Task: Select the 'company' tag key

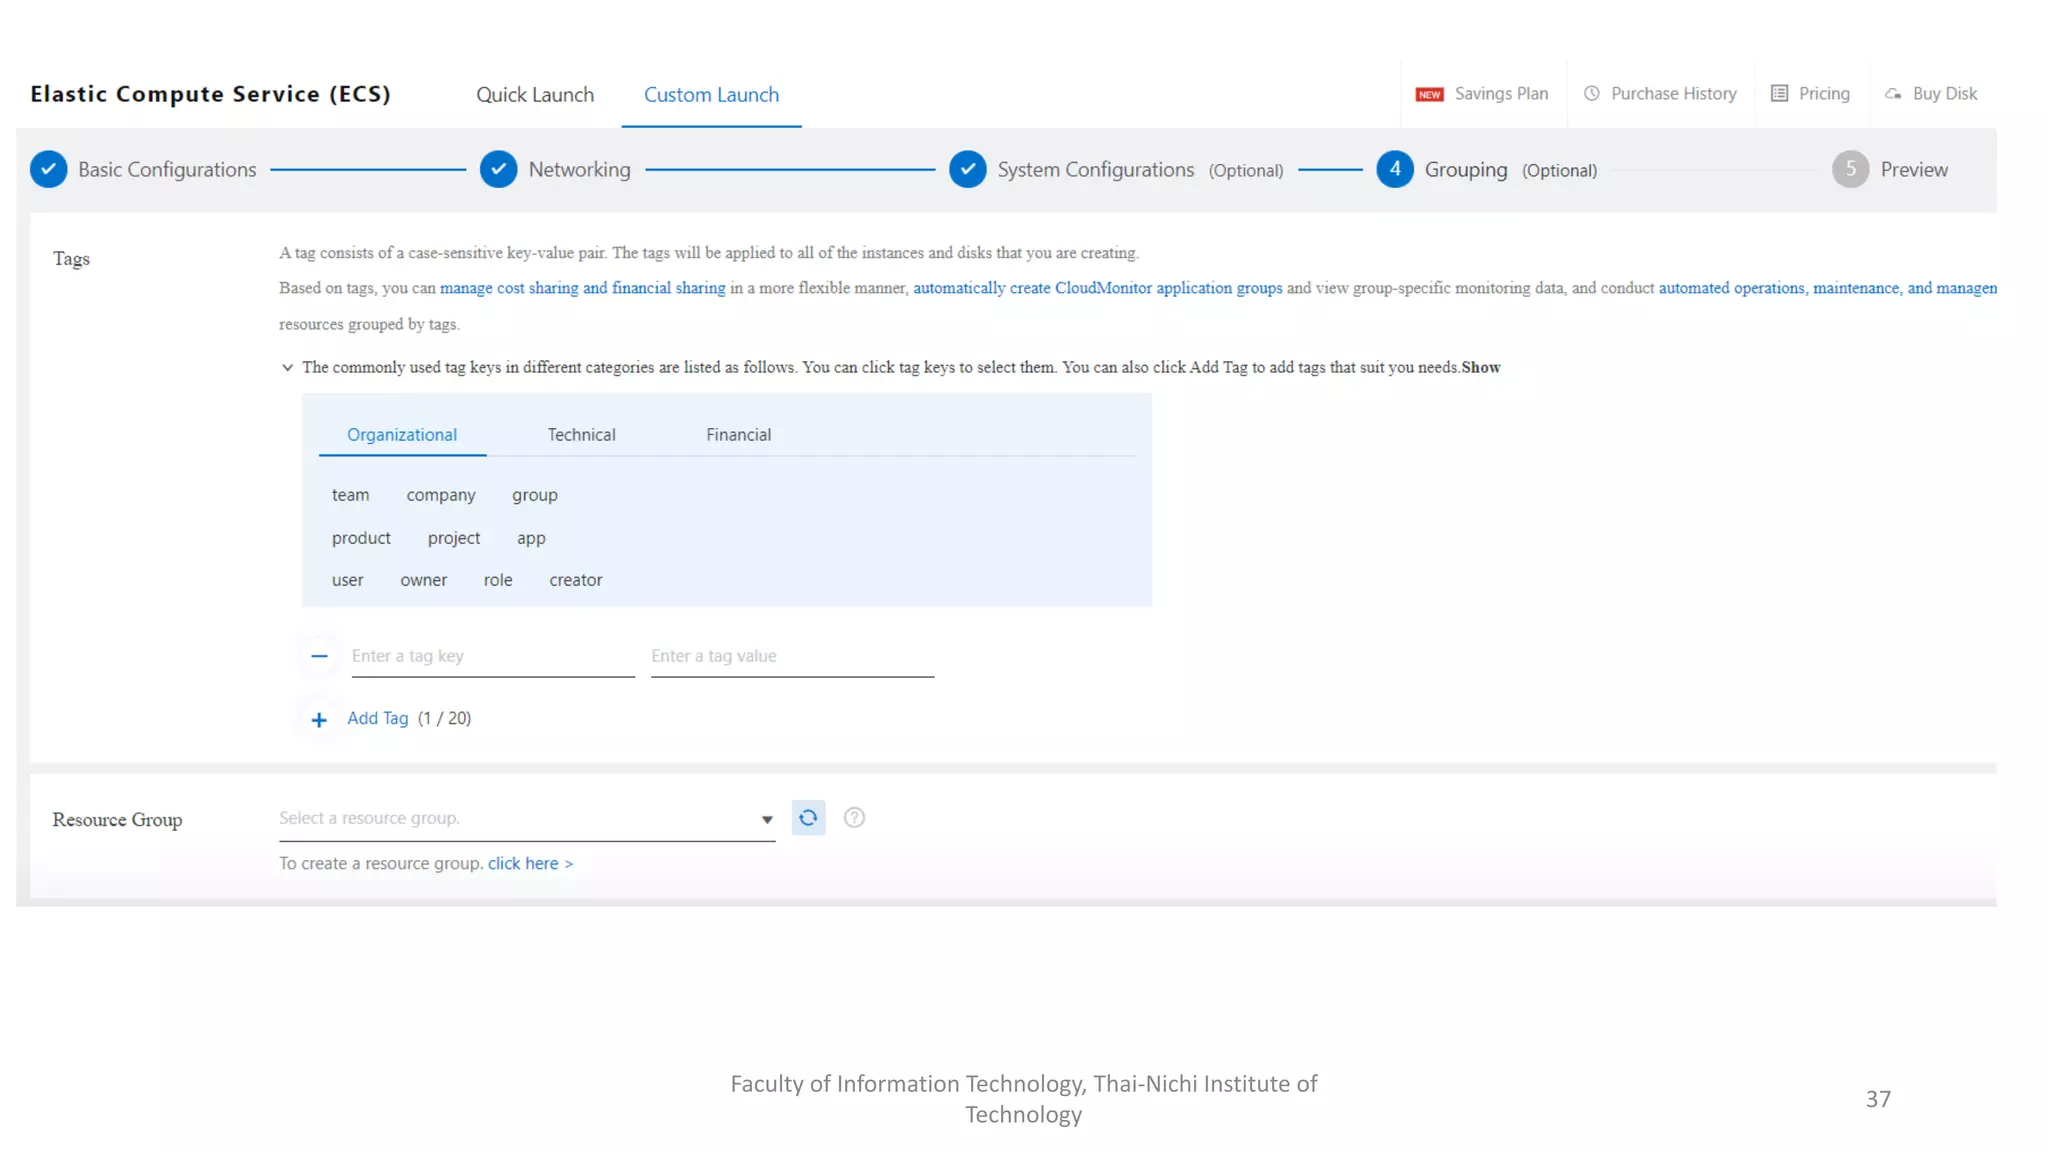Action: (440, 495)
